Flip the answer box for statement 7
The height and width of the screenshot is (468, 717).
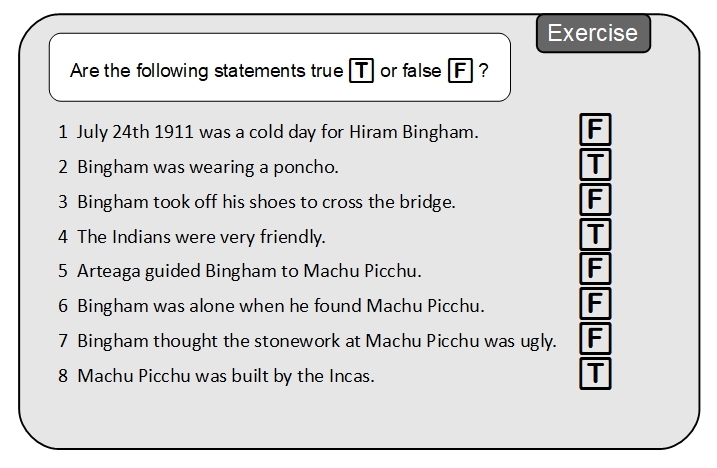coord(595,339)
